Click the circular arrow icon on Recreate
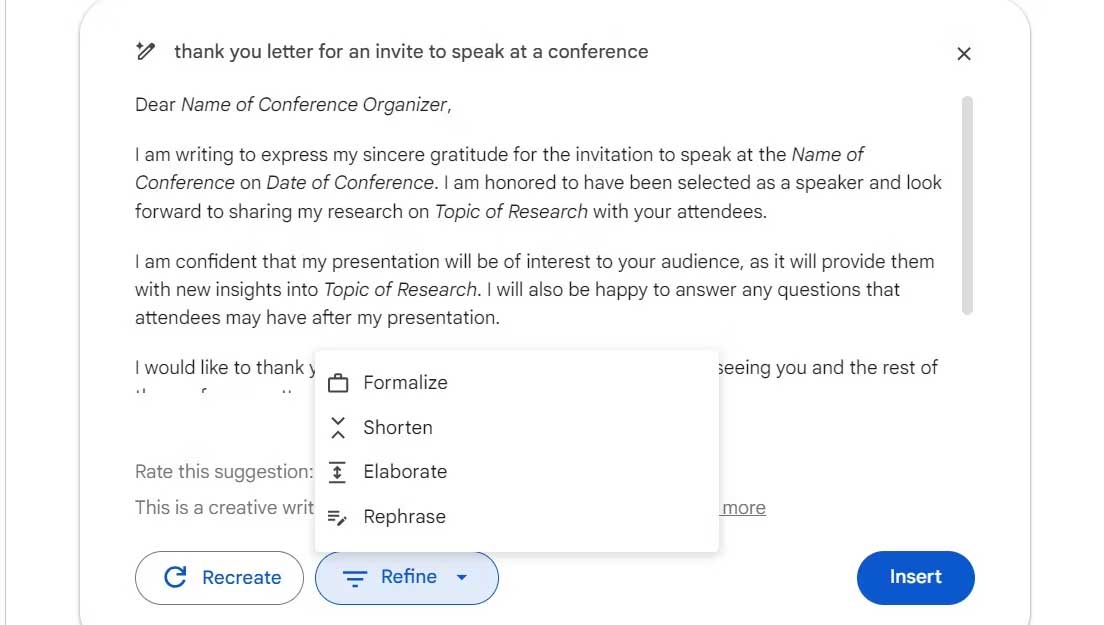This screenshot has width=1104, height=625. (x=175, y=577)
